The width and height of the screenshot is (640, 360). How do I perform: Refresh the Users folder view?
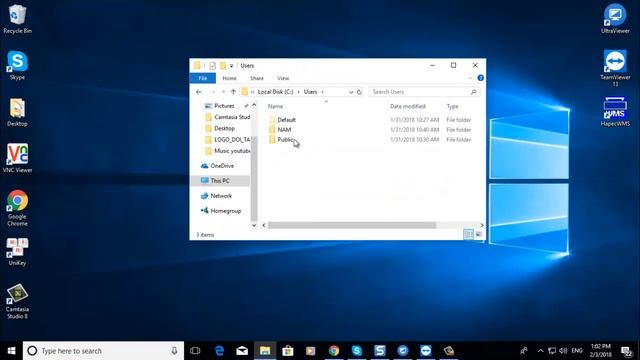point(359,92)
